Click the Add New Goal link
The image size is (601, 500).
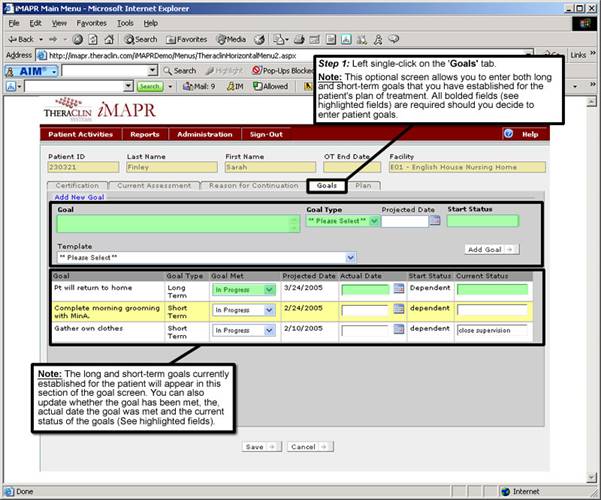pyautogui.click(x=80, y=198)
